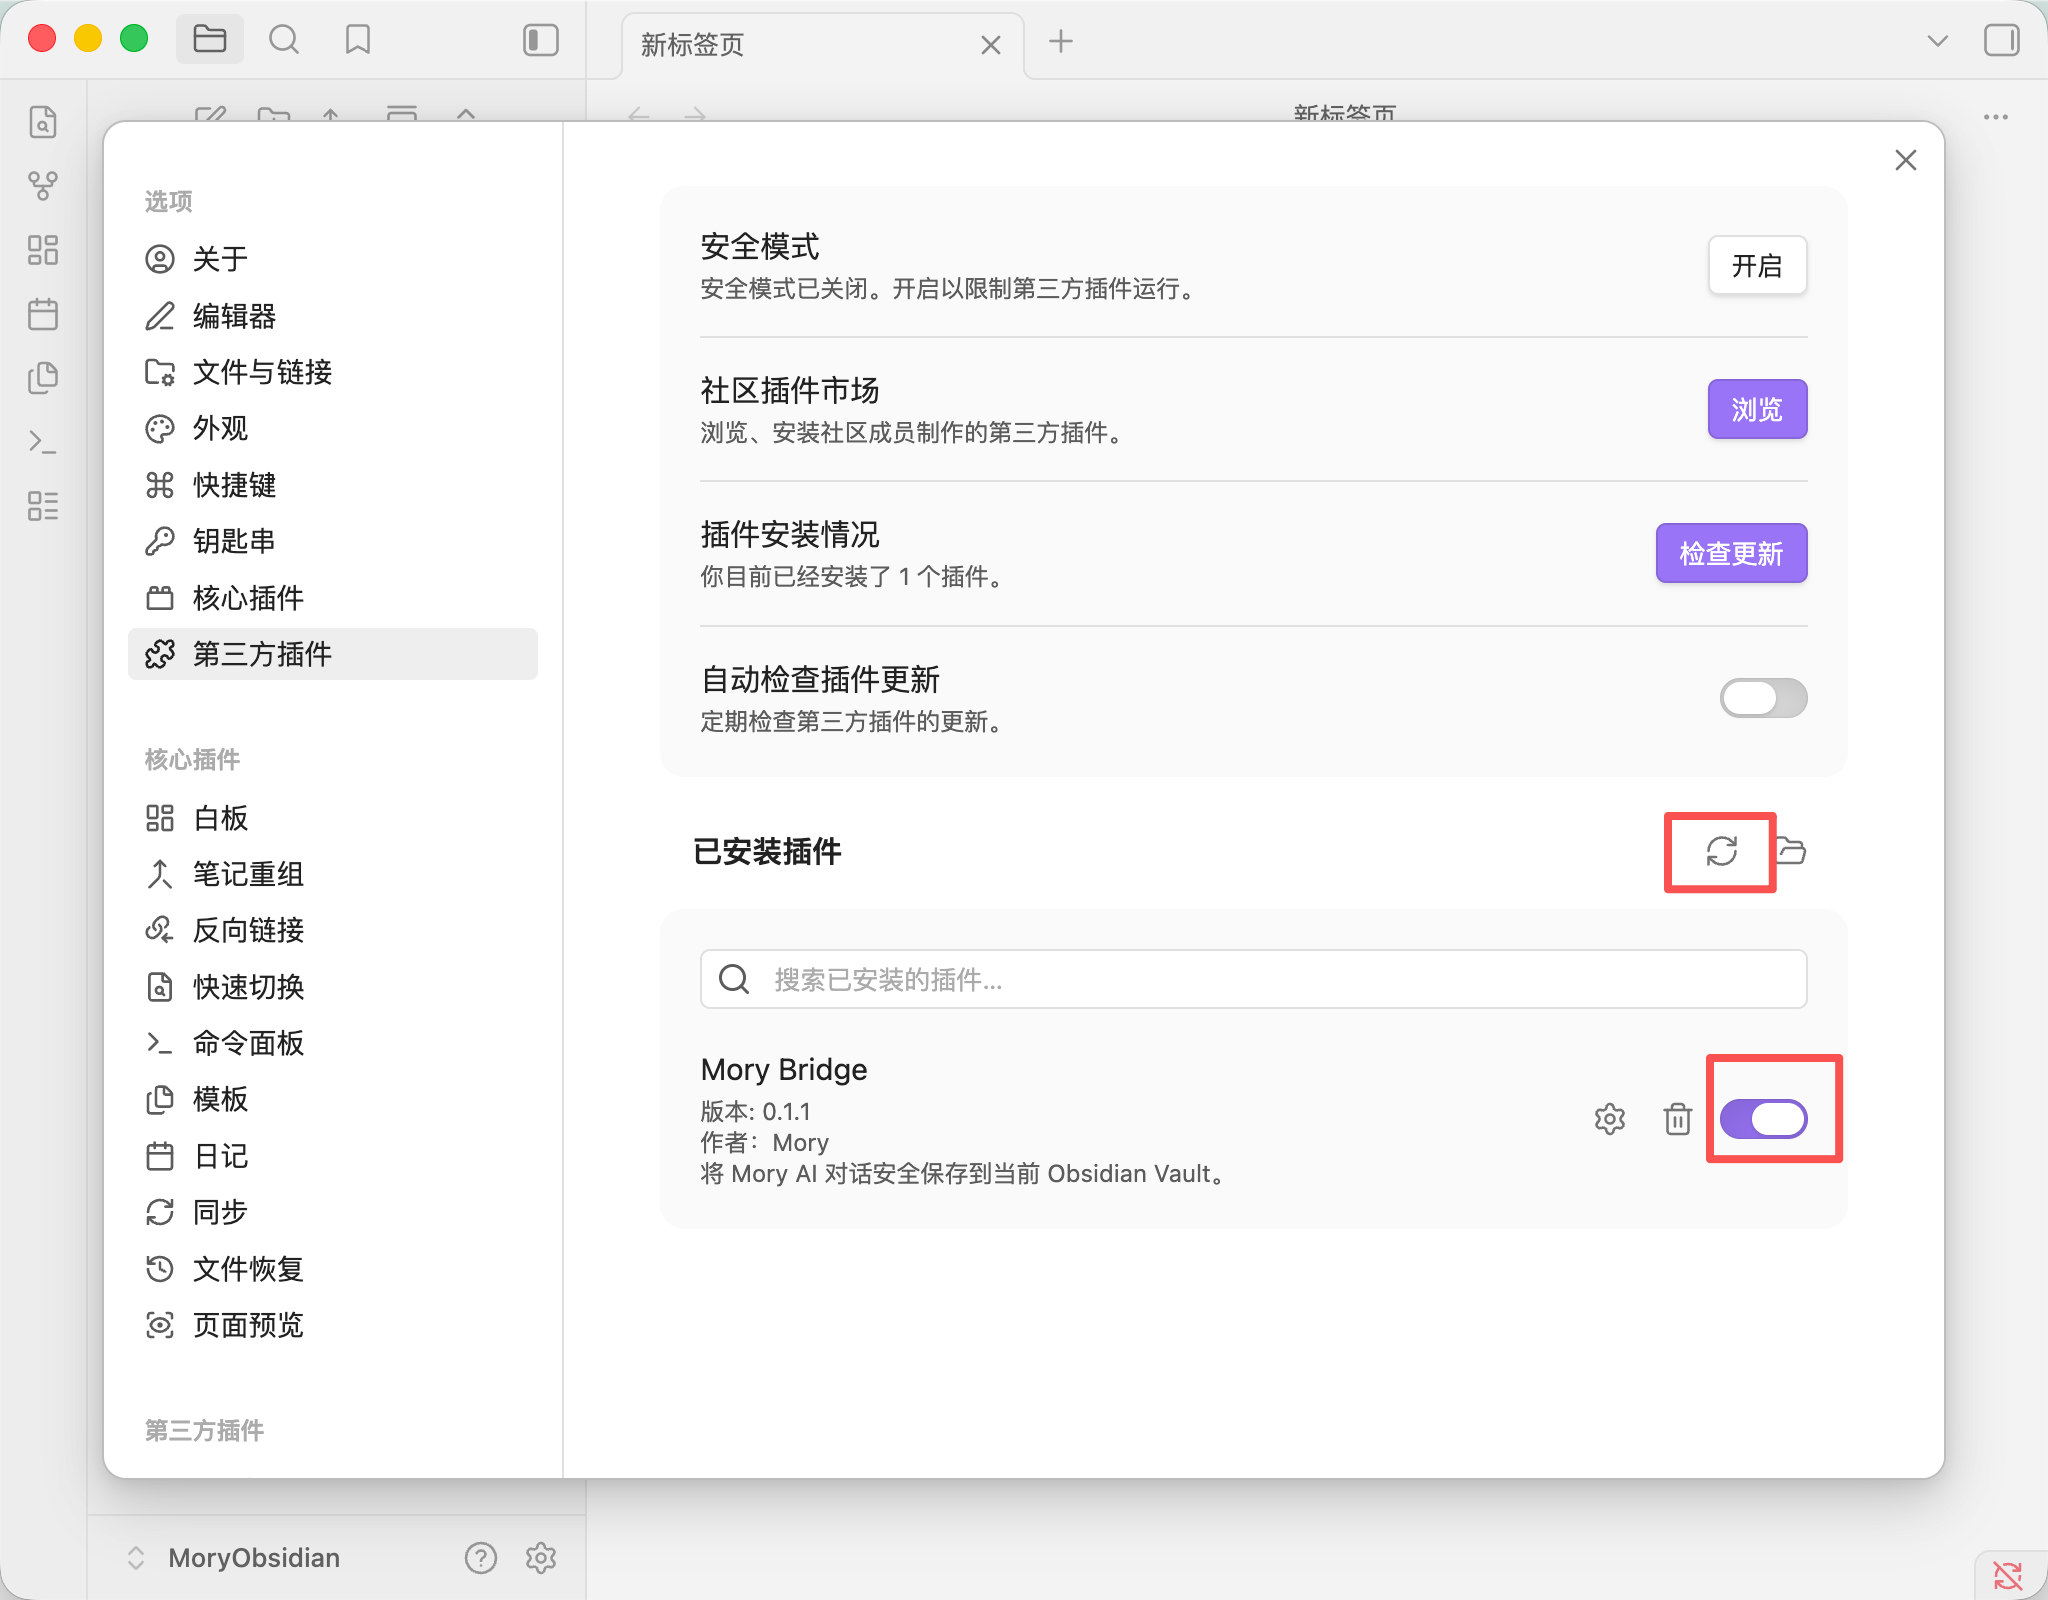Open vault settings gear at bottom

click(x=541, y=1558)
